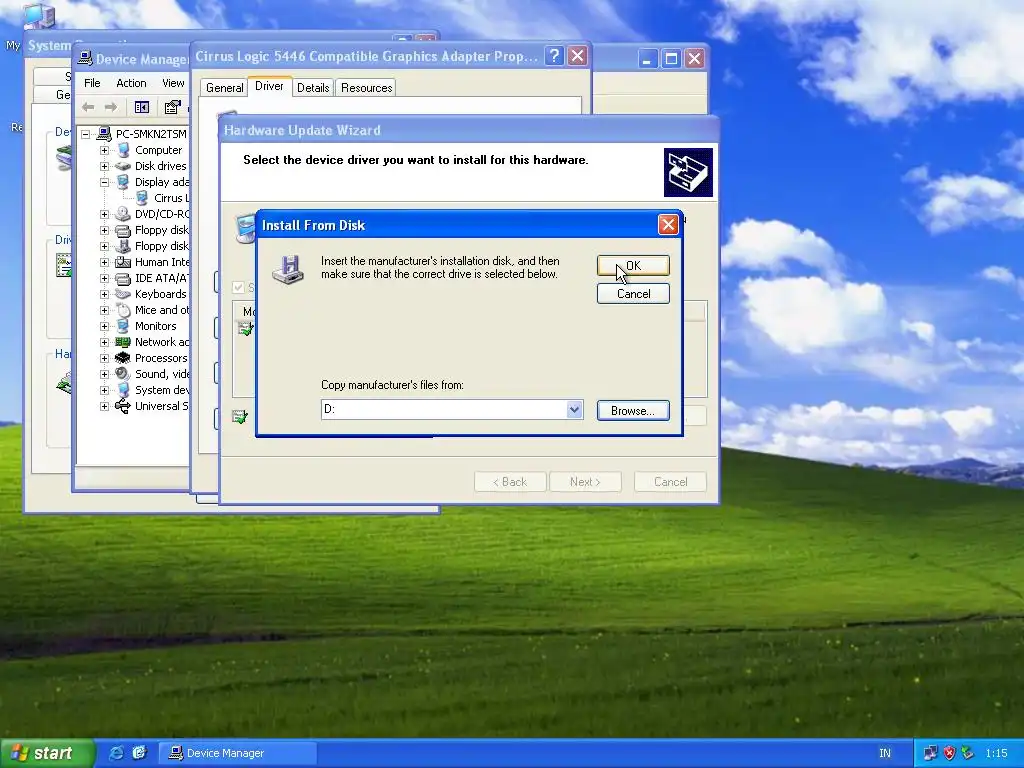The image size is (1024, 768).
Task: Click the Next button in the wizard
Action: [x=585, y=482]
